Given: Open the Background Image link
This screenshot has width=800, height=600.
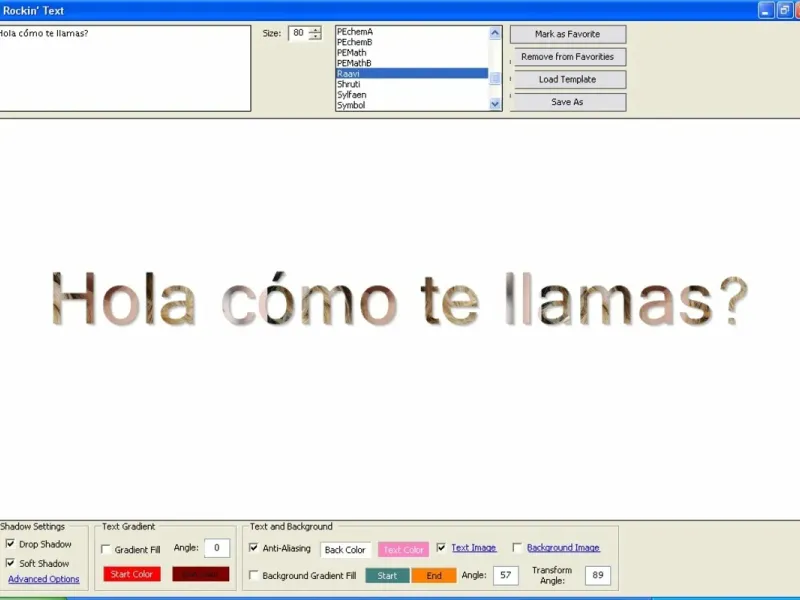Looking at the screenshot, I should (563, 547).
